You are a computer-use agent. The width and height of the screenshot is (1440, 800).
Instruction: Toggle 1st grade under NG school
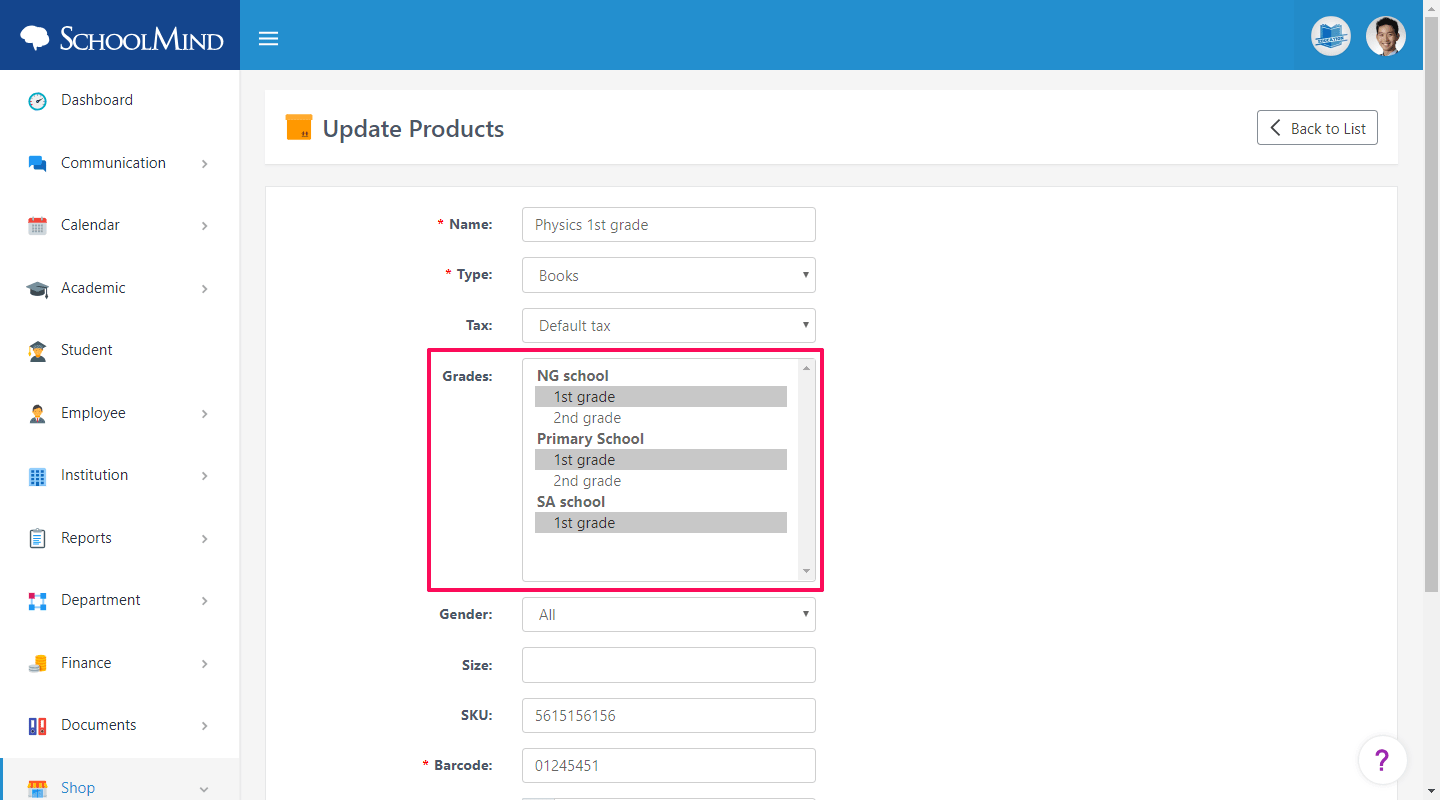(661, 397)
